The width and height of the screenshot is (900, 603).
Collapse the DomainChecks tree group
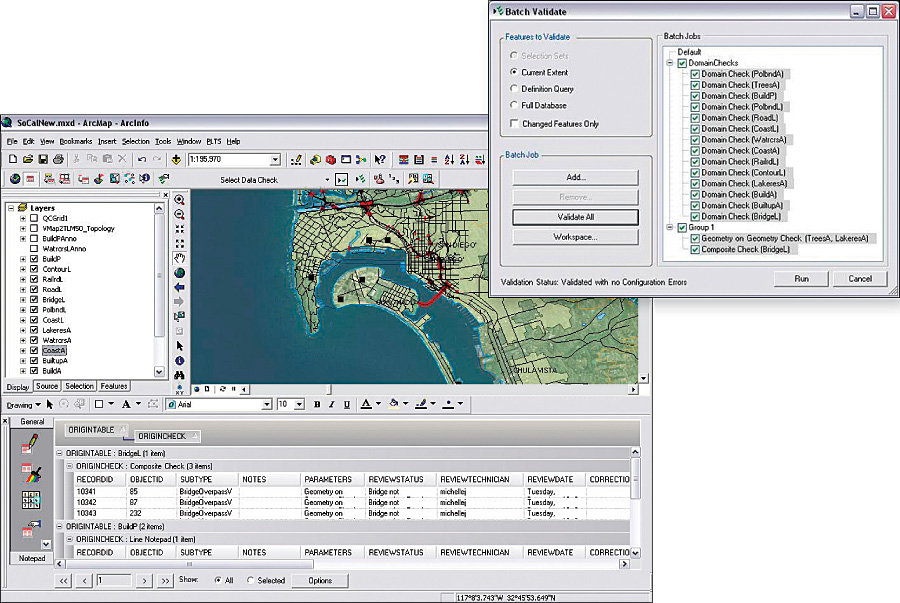click(669, 63)
